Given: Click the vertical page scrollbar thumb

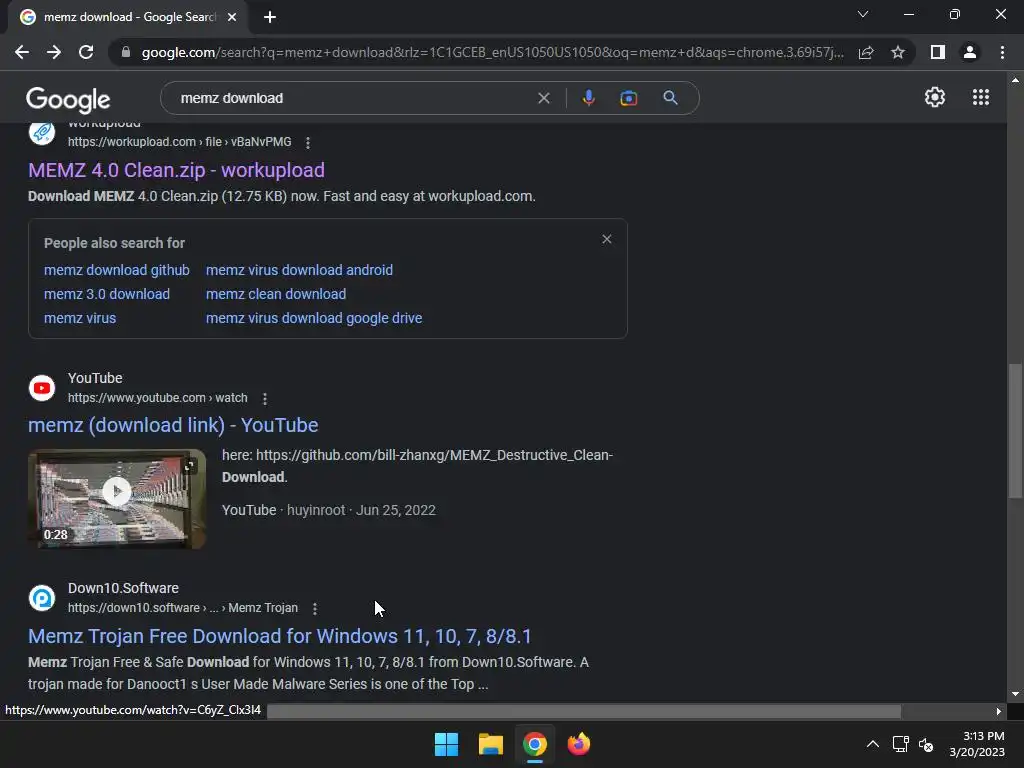Looking at the screenshot, I should (1015, 431).
